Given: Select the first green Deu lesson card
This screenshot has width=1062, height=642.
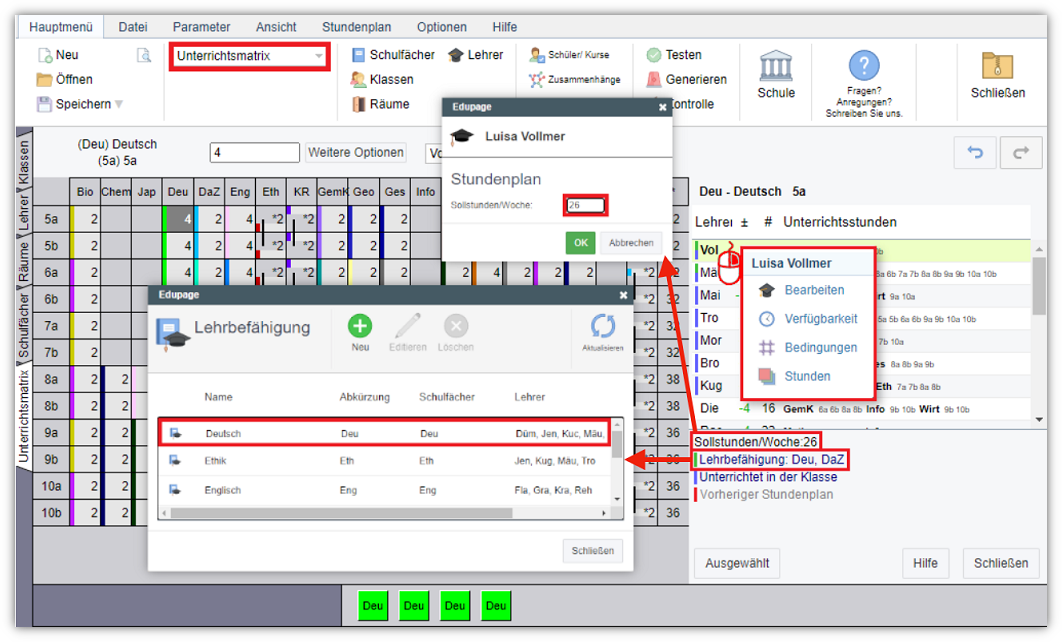Looking at the screenshot, I should (373, 605).
